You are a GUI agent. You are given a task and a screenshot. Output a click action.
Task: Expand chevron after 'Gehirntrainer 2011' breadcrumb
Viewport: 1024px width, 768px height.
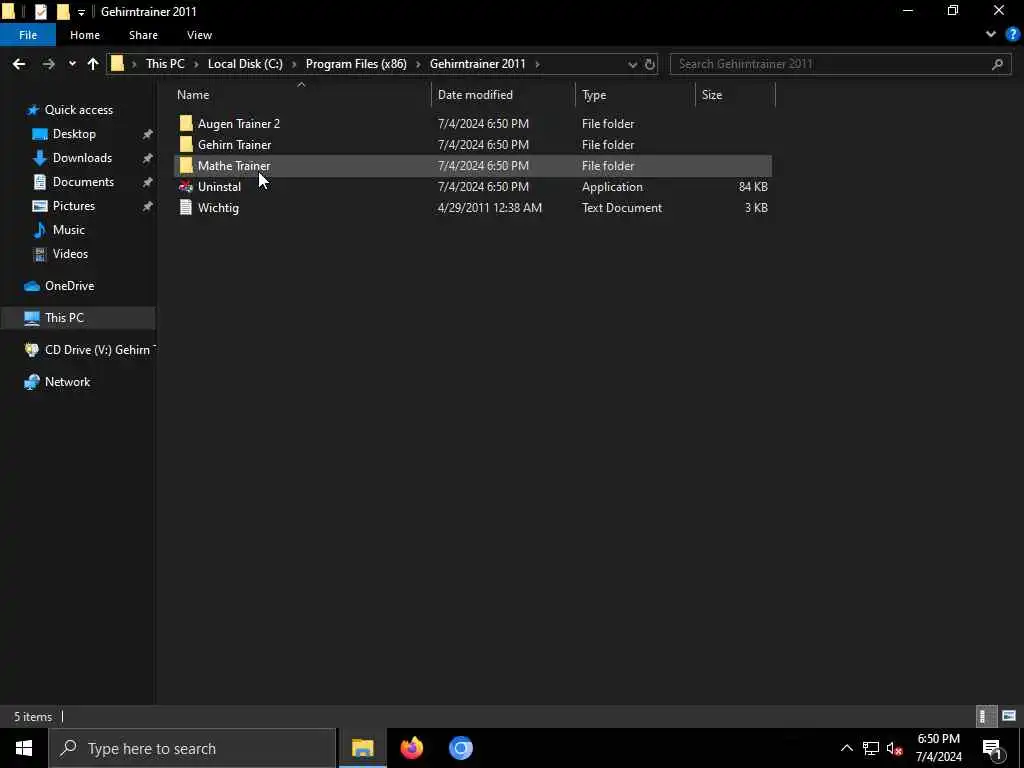pos(537,64)
